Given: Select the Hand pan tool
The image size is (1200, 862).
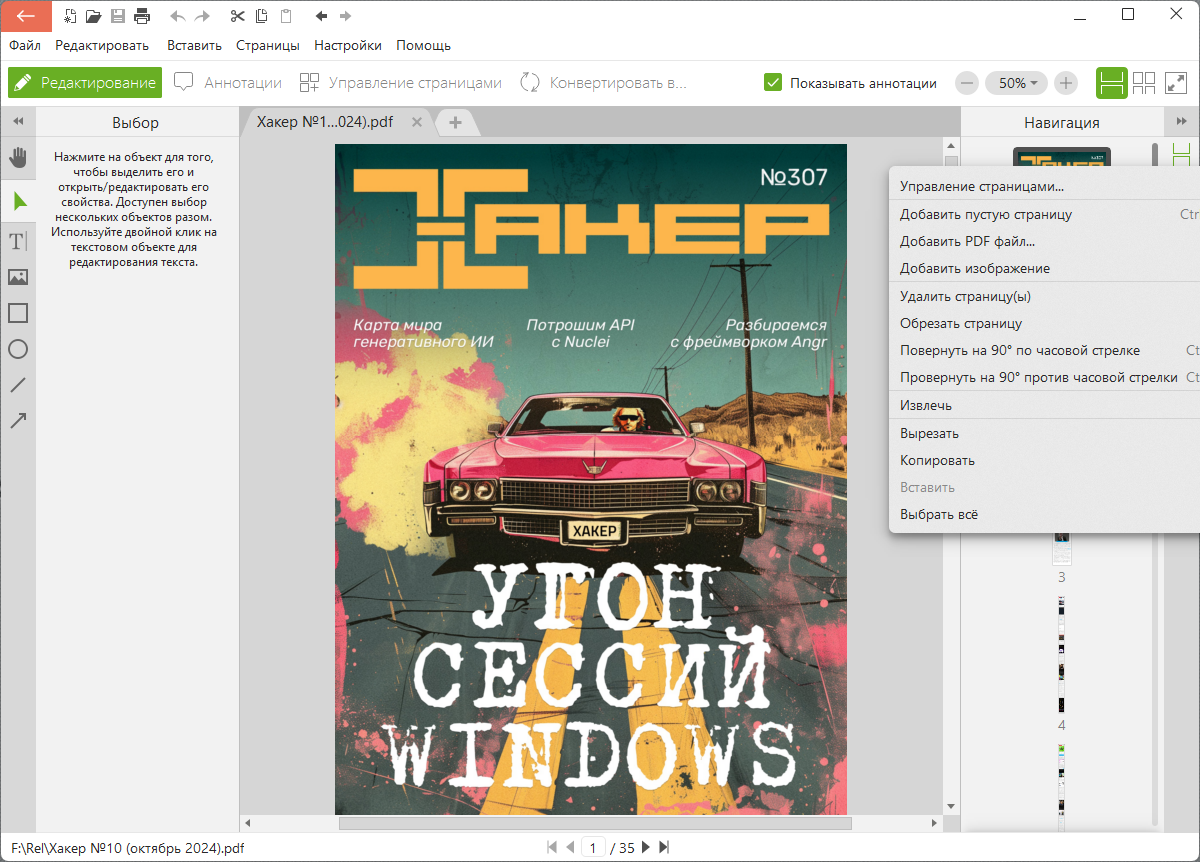Looking at the screenshot, I should (x=18, y=158).
